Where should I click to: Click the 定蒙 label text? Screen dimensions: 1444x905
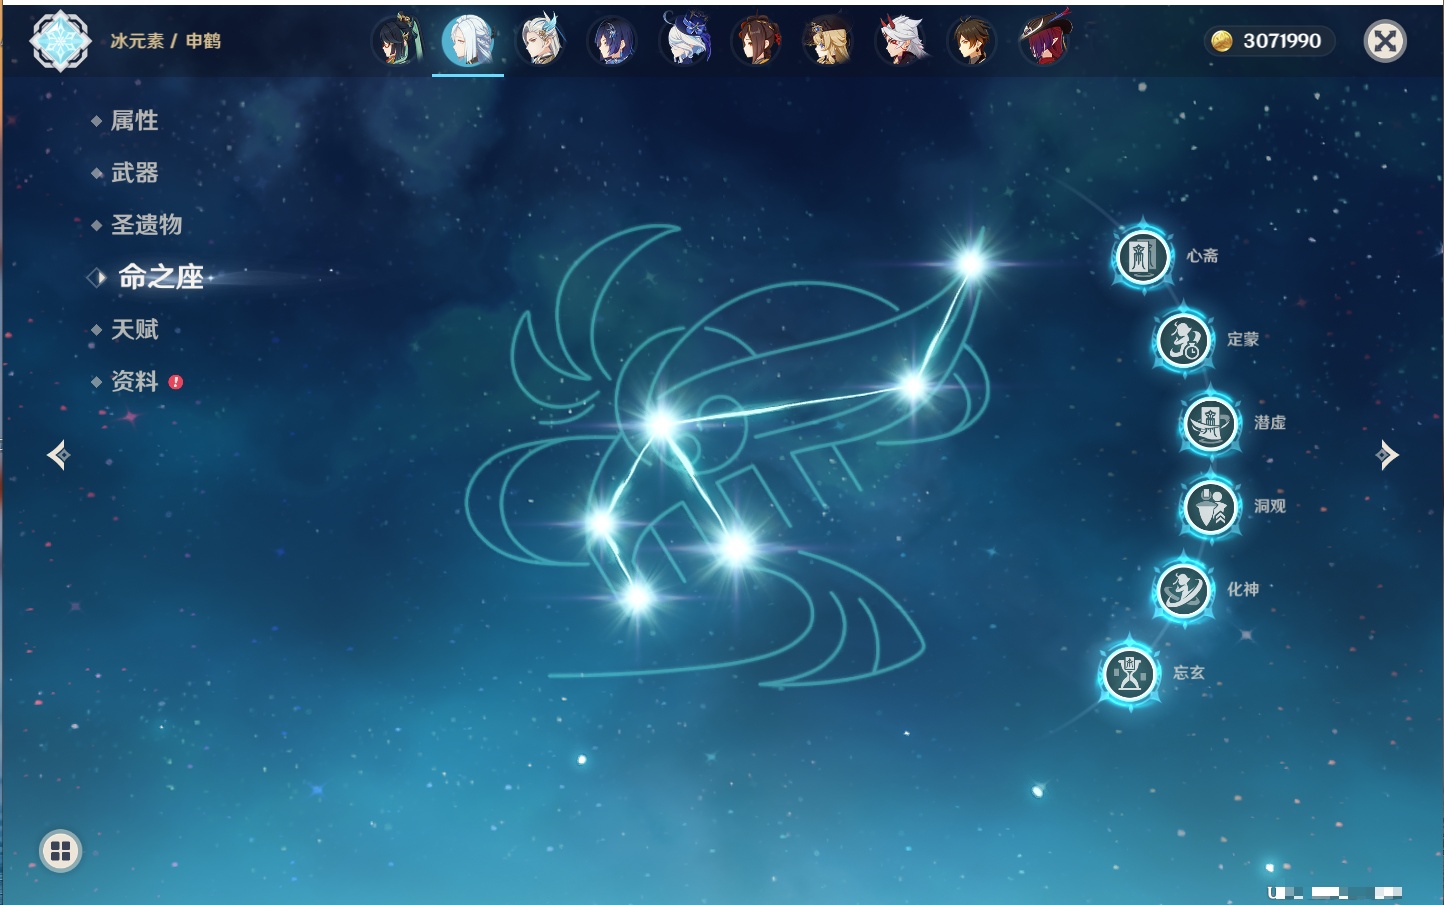click(x=1243, y=339)
